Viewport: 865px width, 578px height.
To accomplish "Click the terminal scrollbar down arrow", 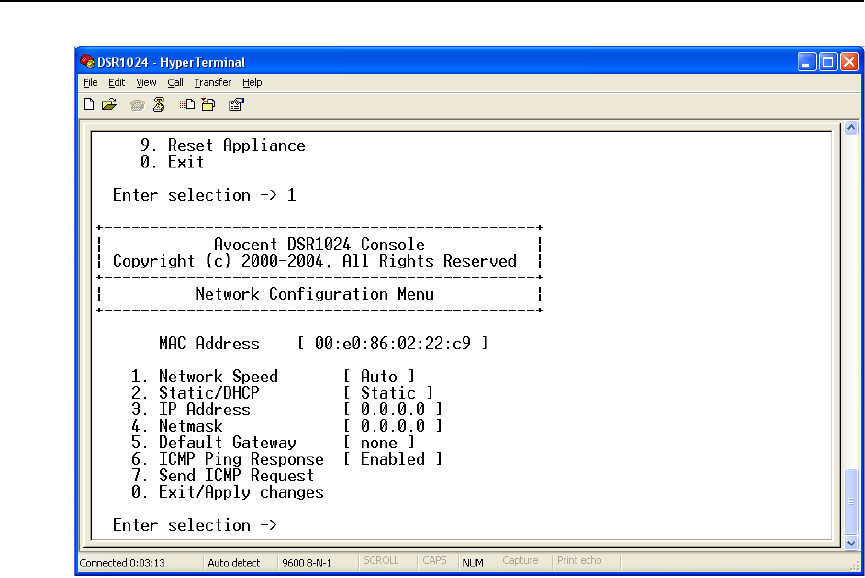I will [x=851, y=542].
